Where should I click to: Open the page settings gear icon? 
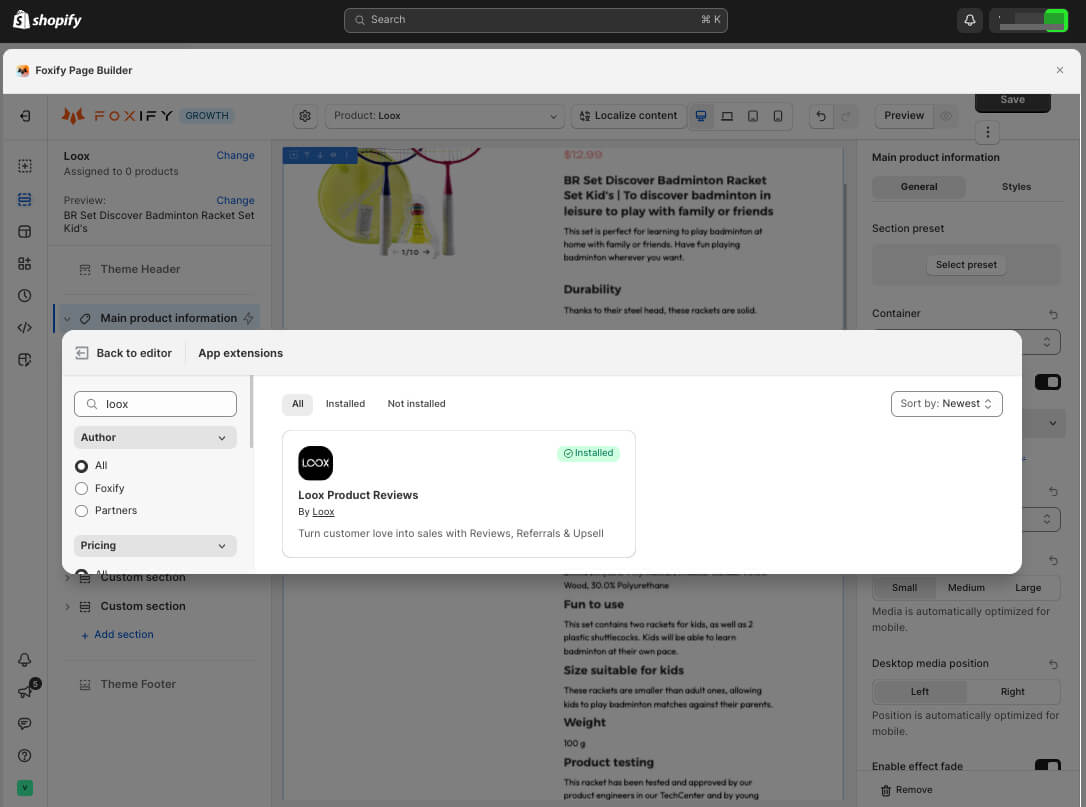tap(306, 116)
